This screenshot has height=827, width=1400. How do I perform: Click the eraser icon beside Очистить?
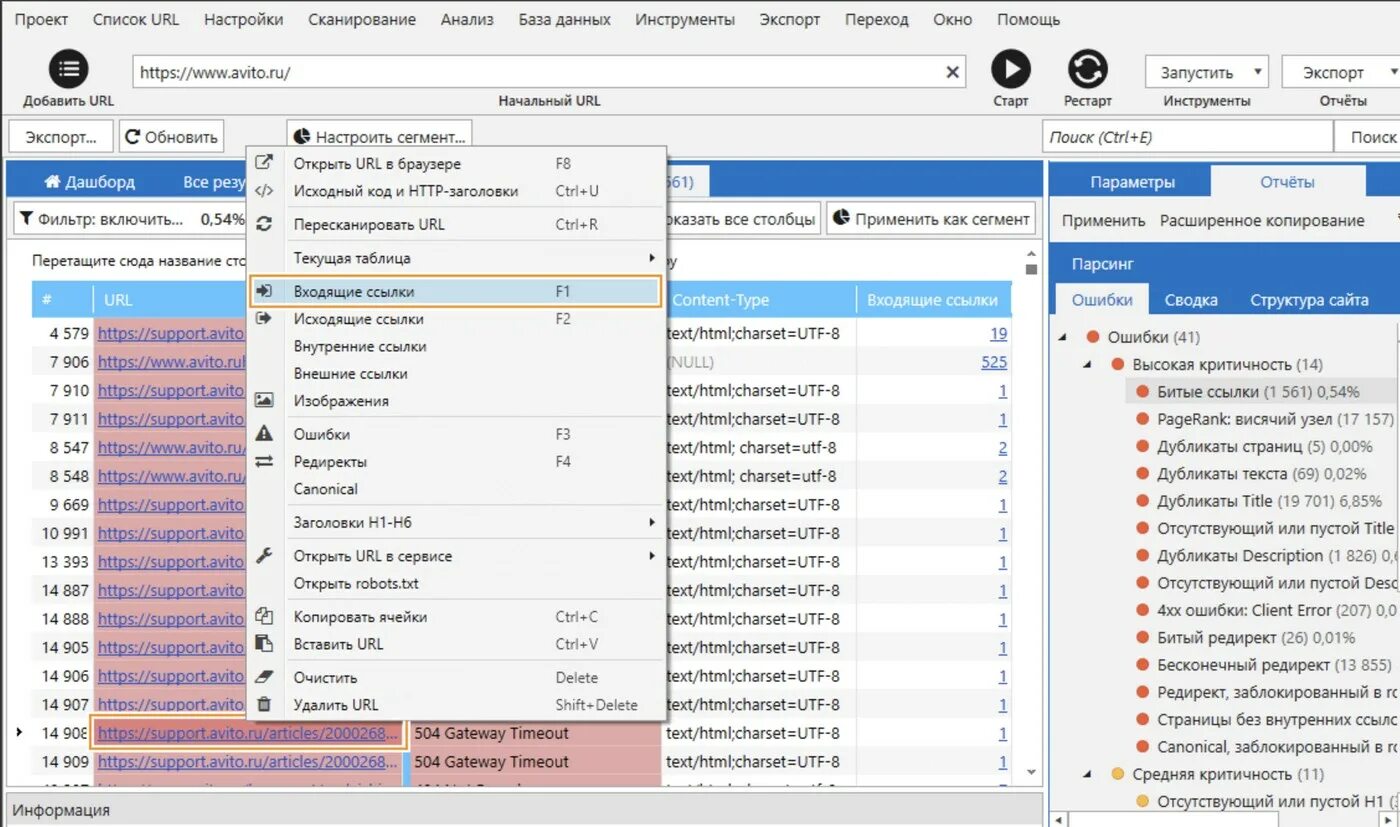tap(264, 677)
